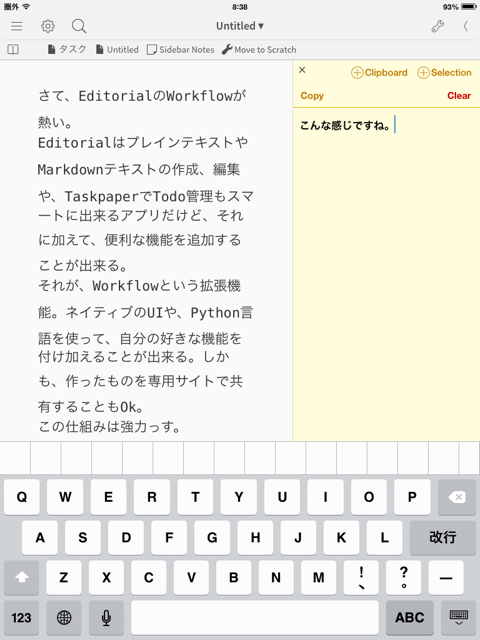
Task: Tap the 改行 return key
Action: pos(442,537)
